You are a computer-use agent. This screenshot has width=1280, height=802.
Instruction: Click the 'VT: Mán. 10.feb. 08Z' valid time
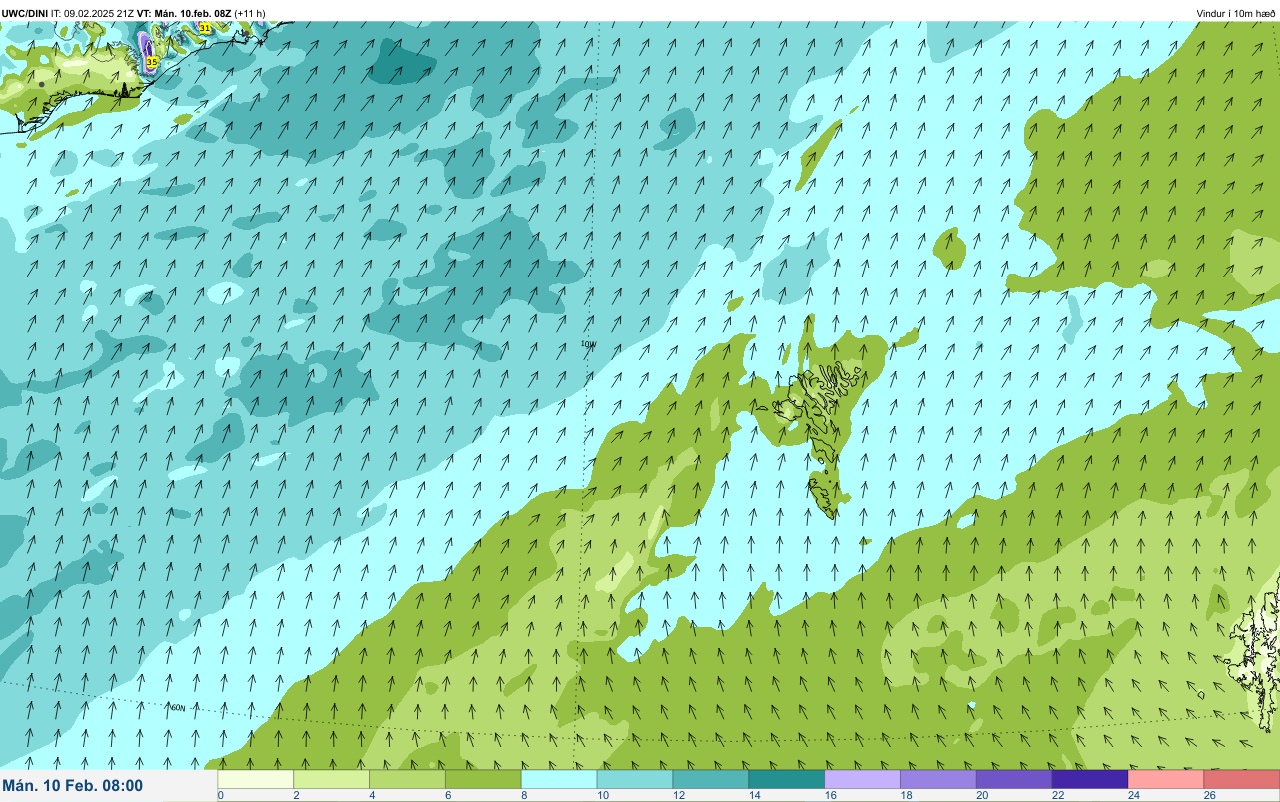pyautogui.click(x=185, y=13)
